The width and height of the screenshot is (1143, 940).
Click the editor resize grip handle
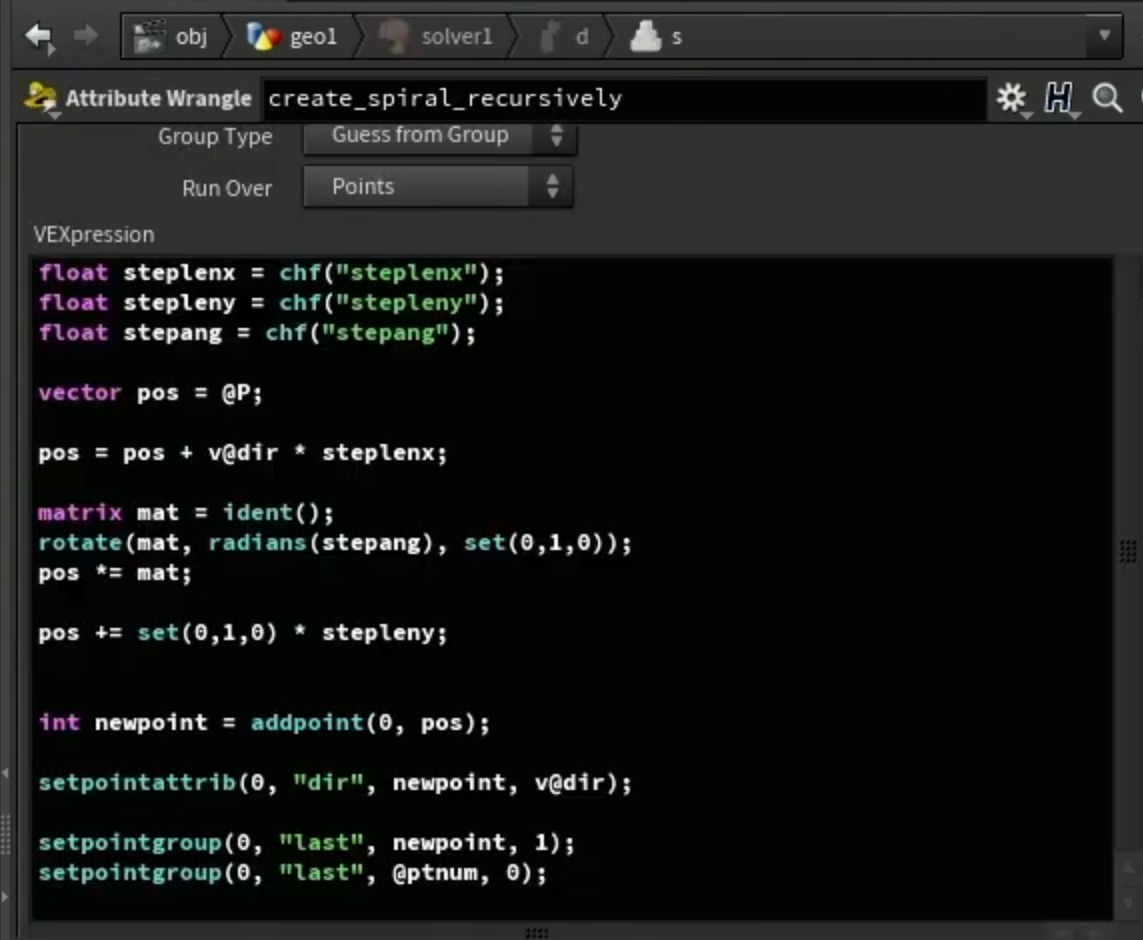(537, 932)
